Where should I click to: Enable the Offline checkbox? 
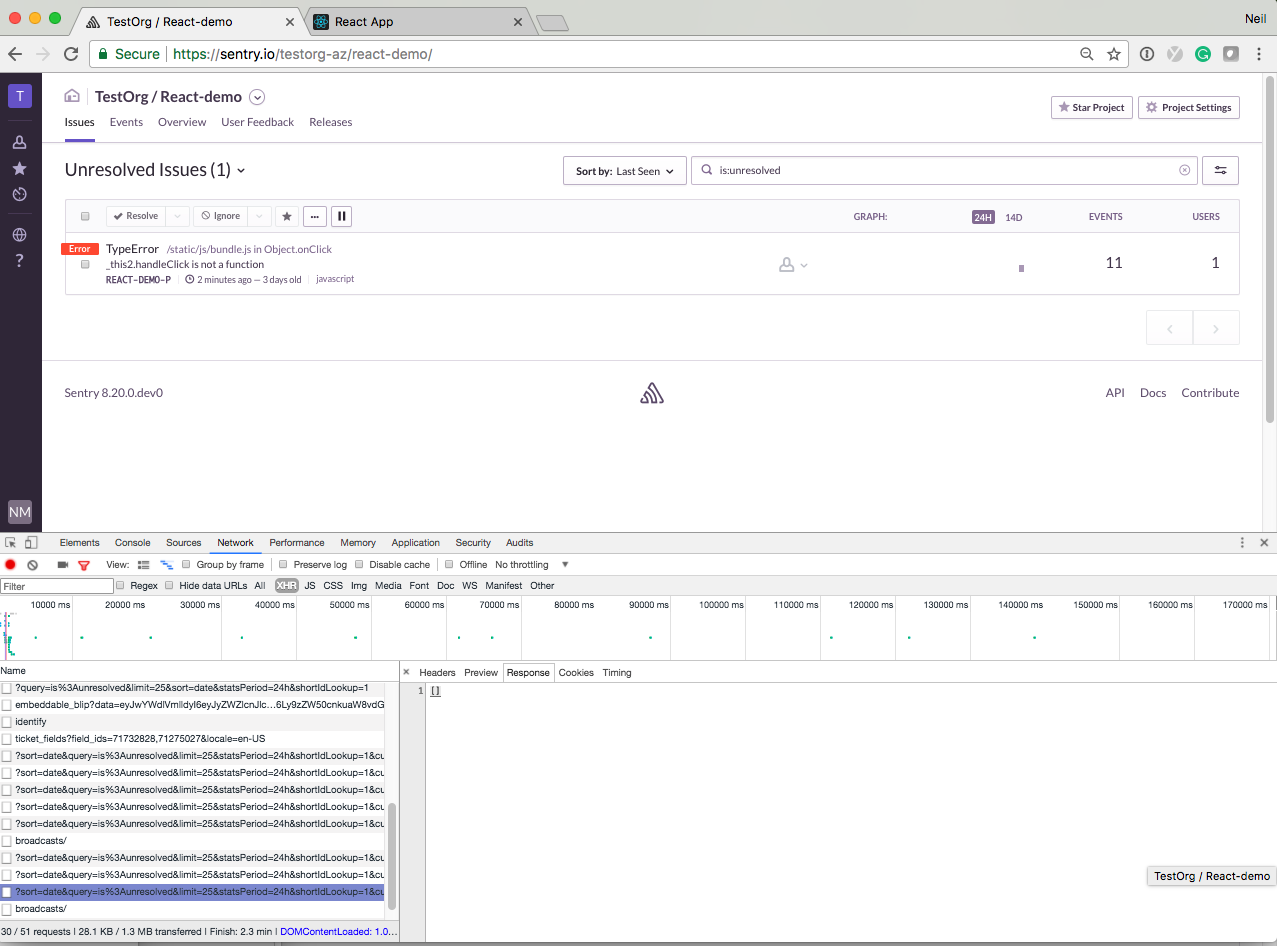pos(450,565)
